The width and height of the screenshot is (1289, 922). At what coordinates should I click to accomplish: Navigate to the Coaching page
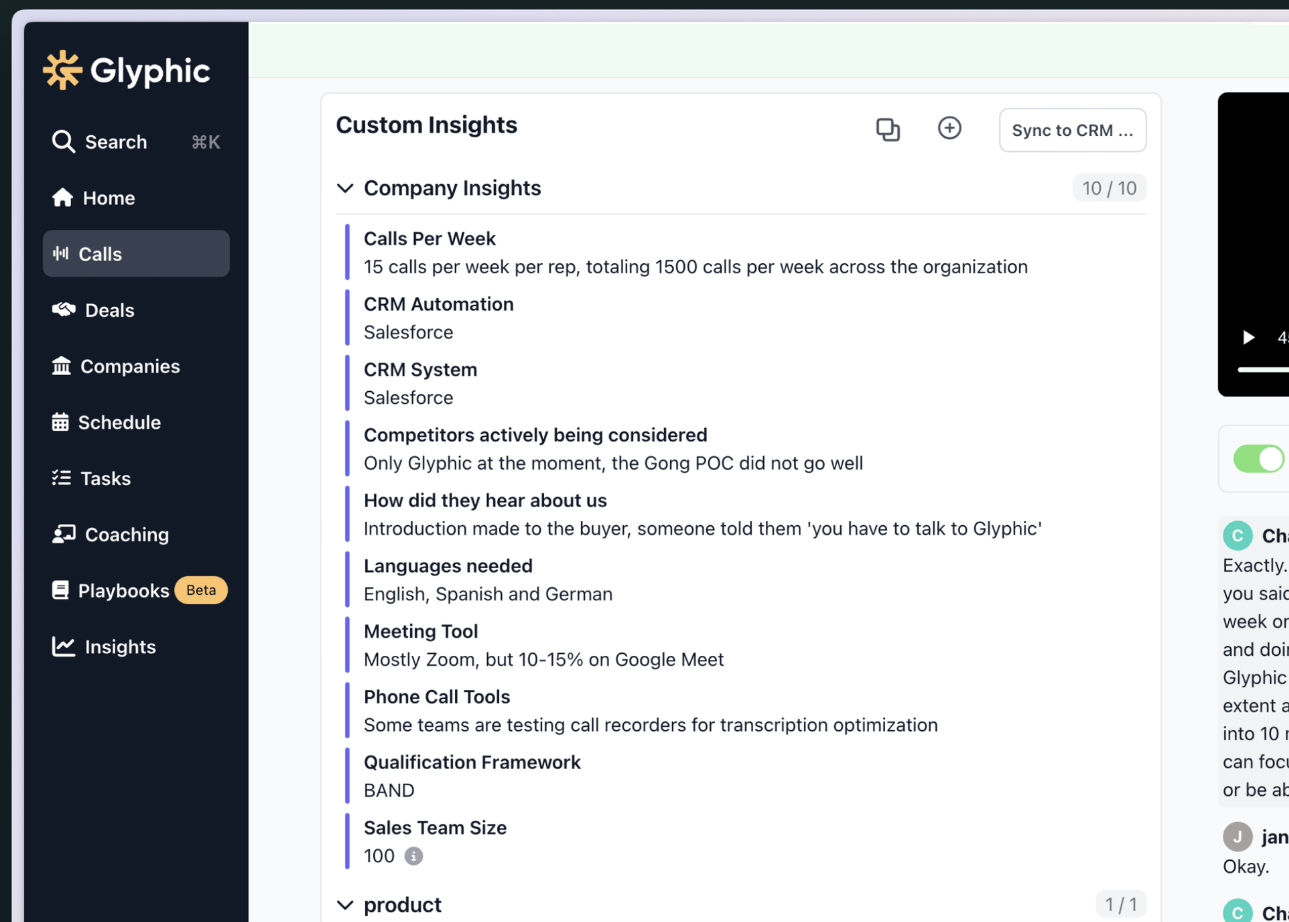pos(126,534)
